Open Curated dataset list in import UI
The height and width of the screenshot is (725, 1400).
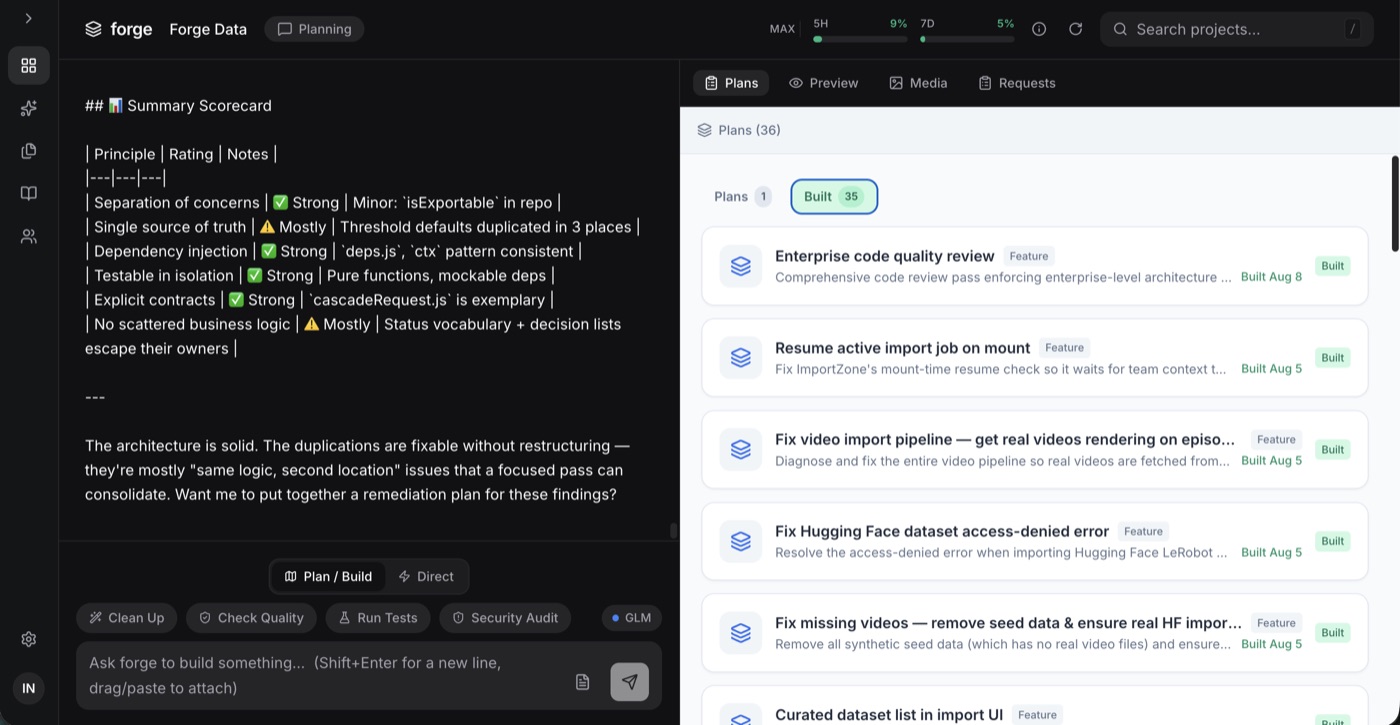(x=1035, y=706)
